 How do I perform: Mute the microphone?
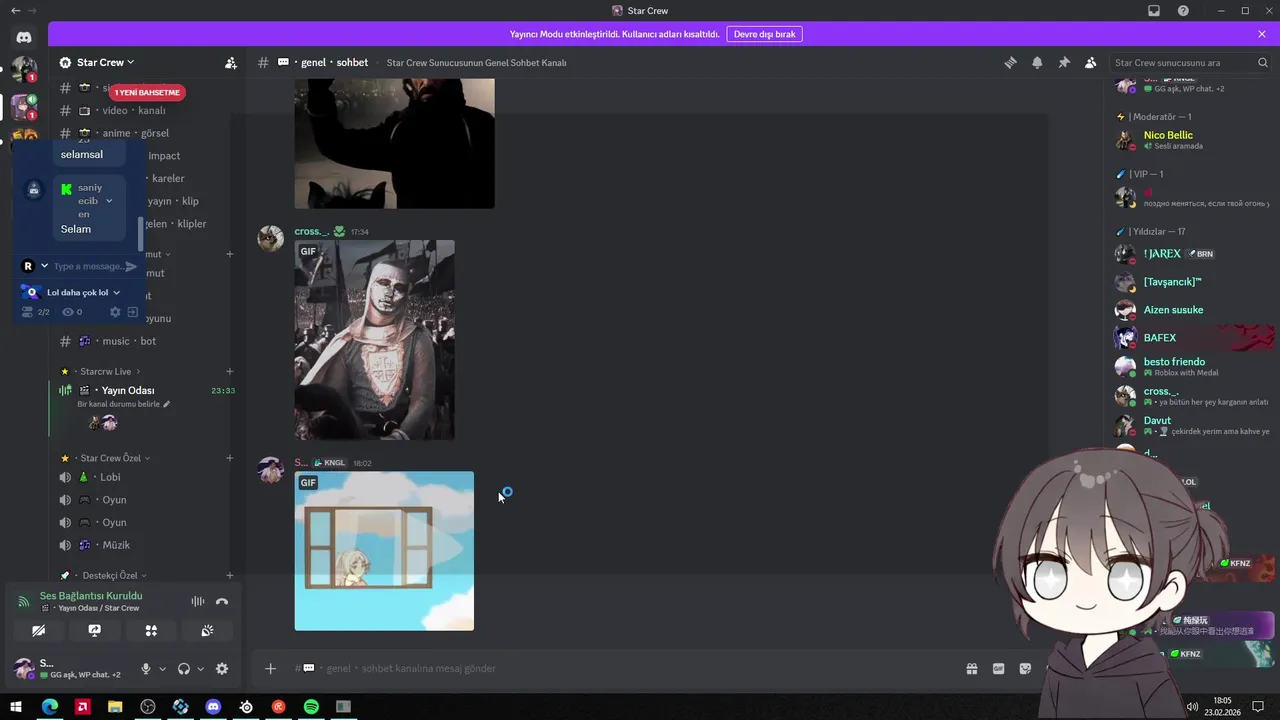146,669
